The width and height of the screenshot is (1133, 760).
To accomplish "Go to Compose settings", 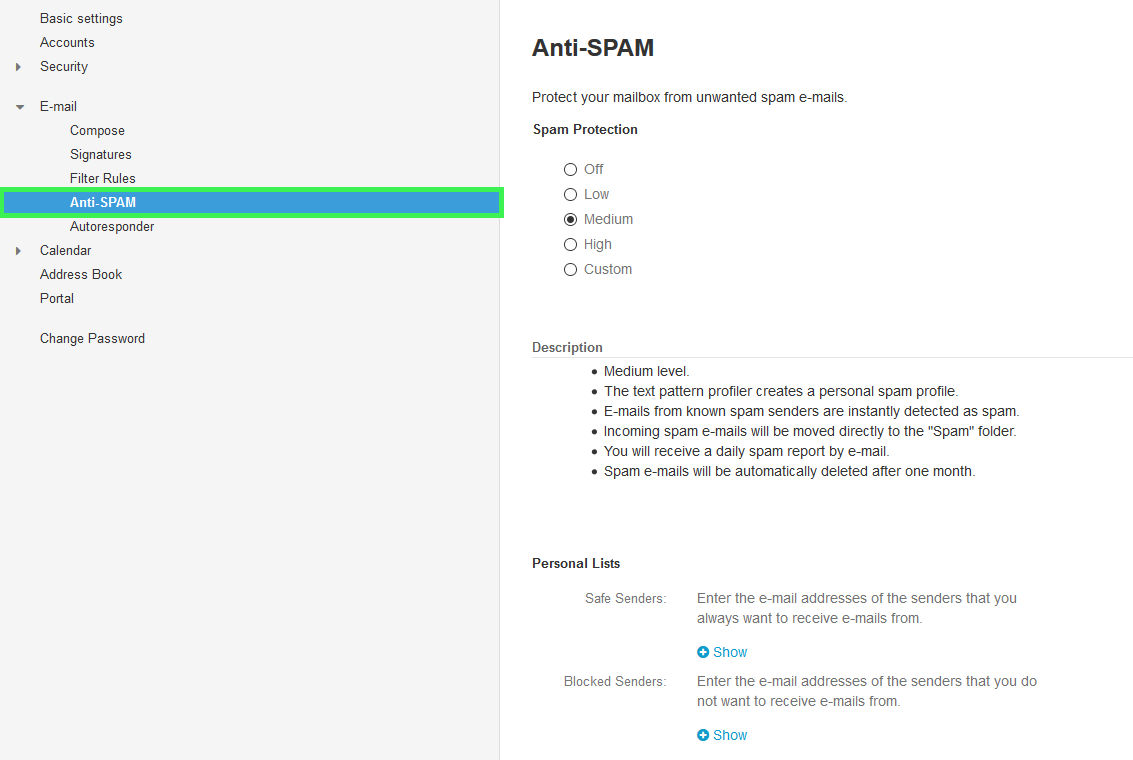I will [x=98, y=131].
